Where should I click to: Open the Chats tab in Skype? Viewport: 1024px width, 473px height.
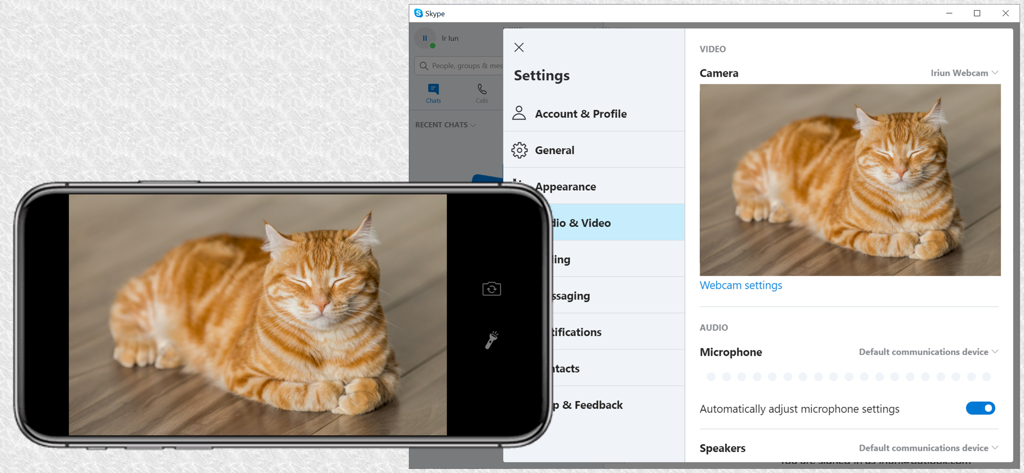pyautogui.click(x=434, y=93)
